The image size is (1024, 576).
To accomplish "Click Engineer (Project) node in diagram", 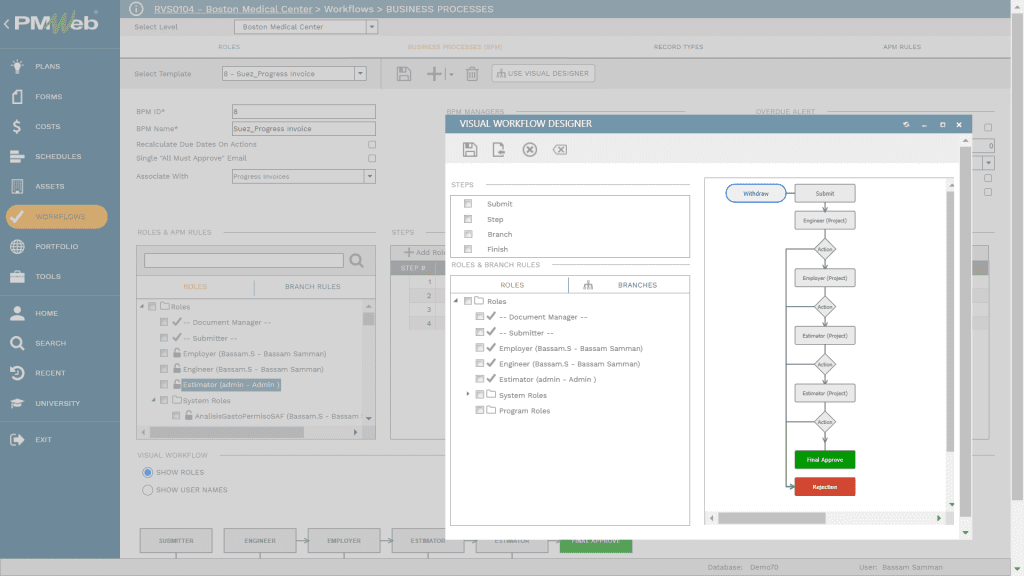I will pyautogui.click(x=825, y=221).
